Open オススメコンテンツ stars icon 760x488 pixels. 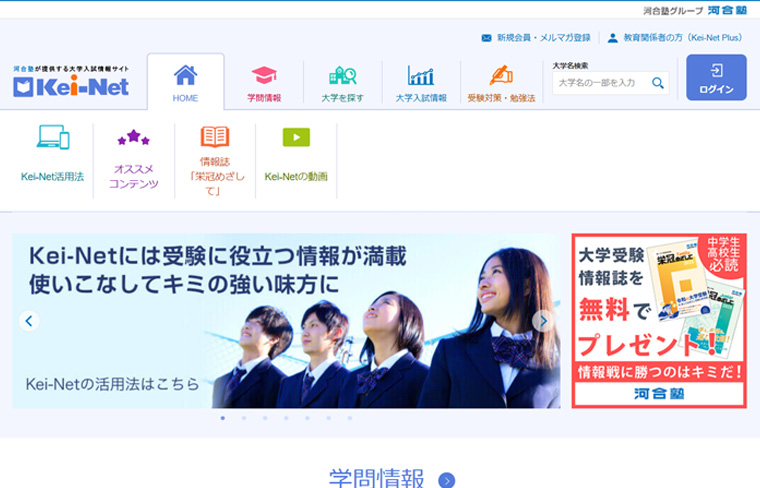(134, 137)
